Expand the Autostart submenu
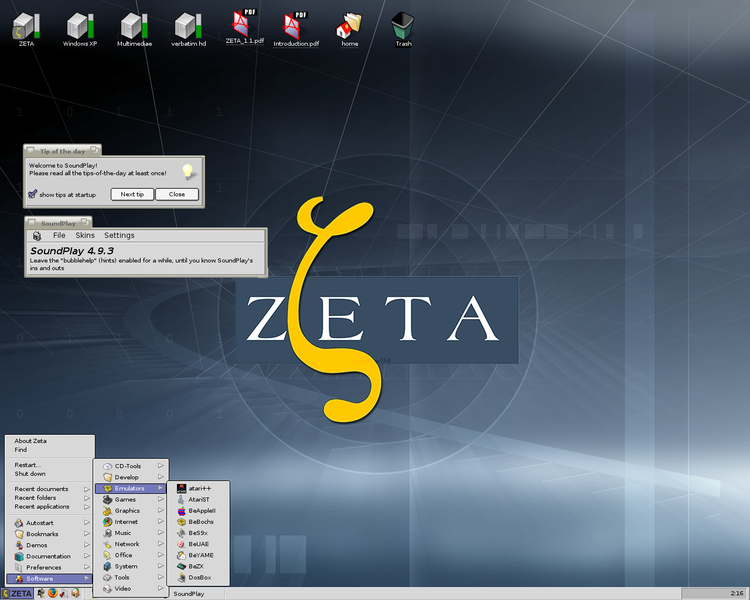The image size is (750, 600). pos(50,523)
